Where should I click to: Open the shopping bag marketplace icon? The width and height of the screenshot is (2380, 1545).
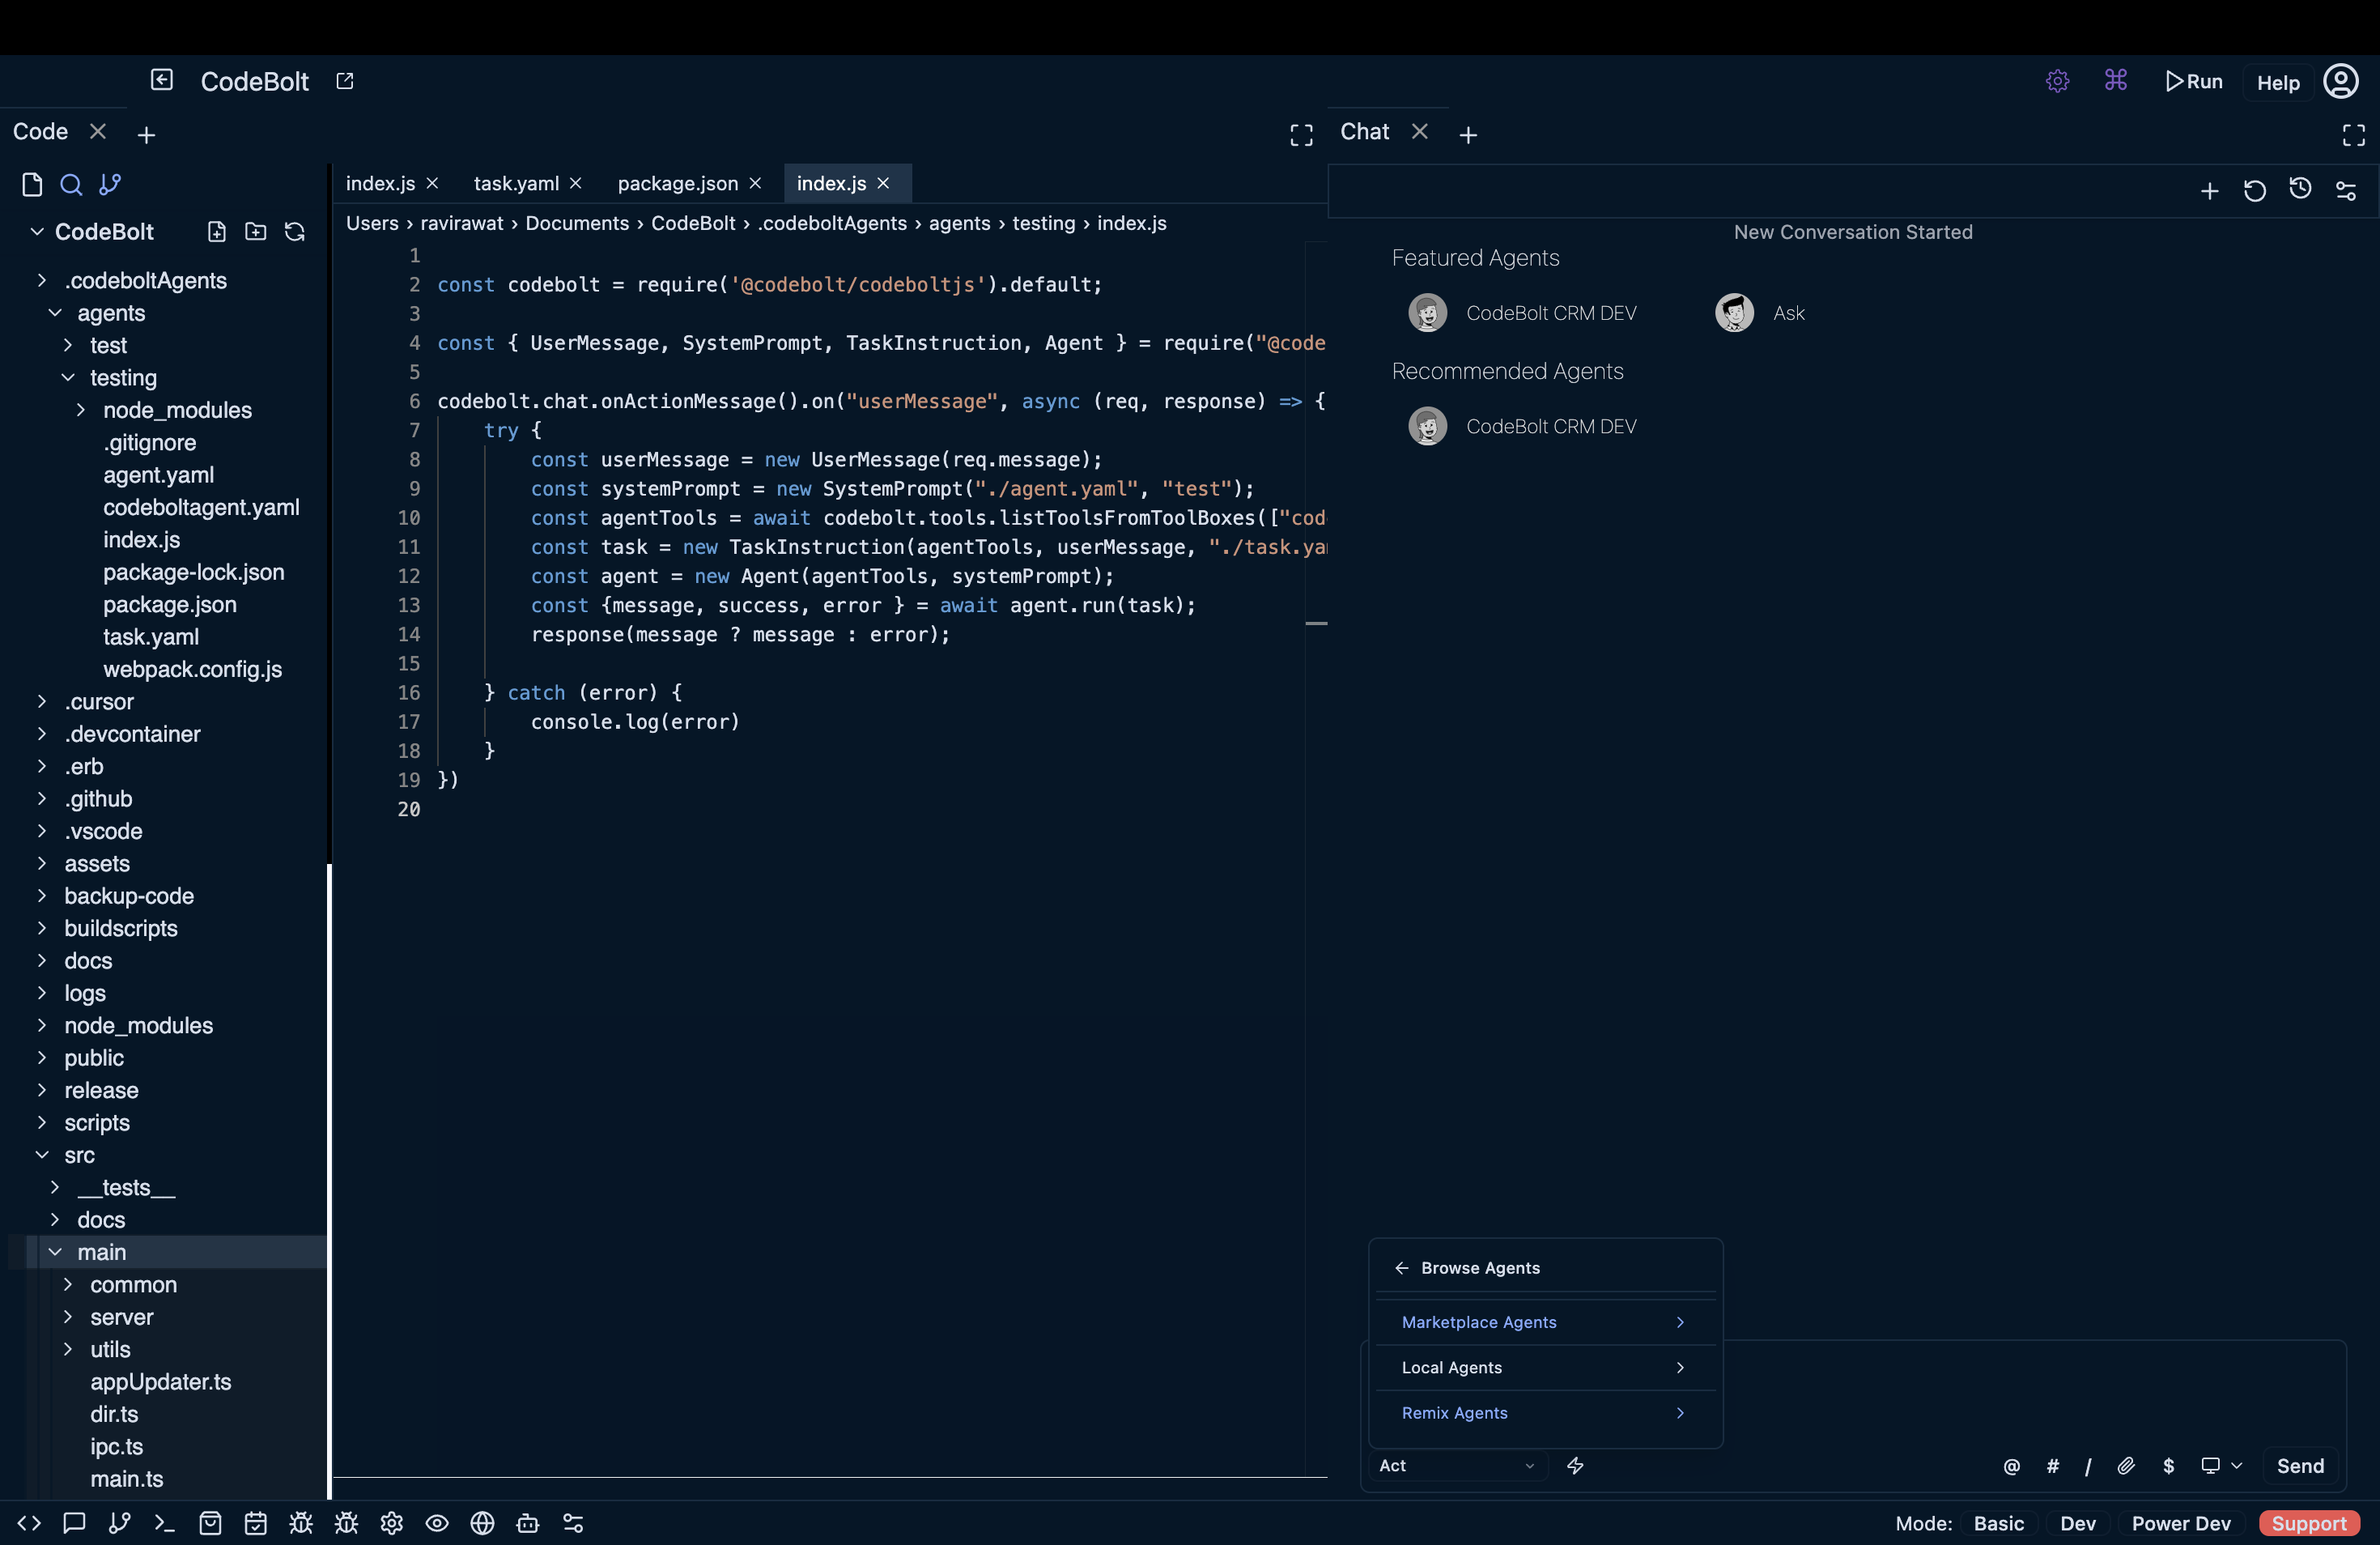click(x=210, y=1523)
